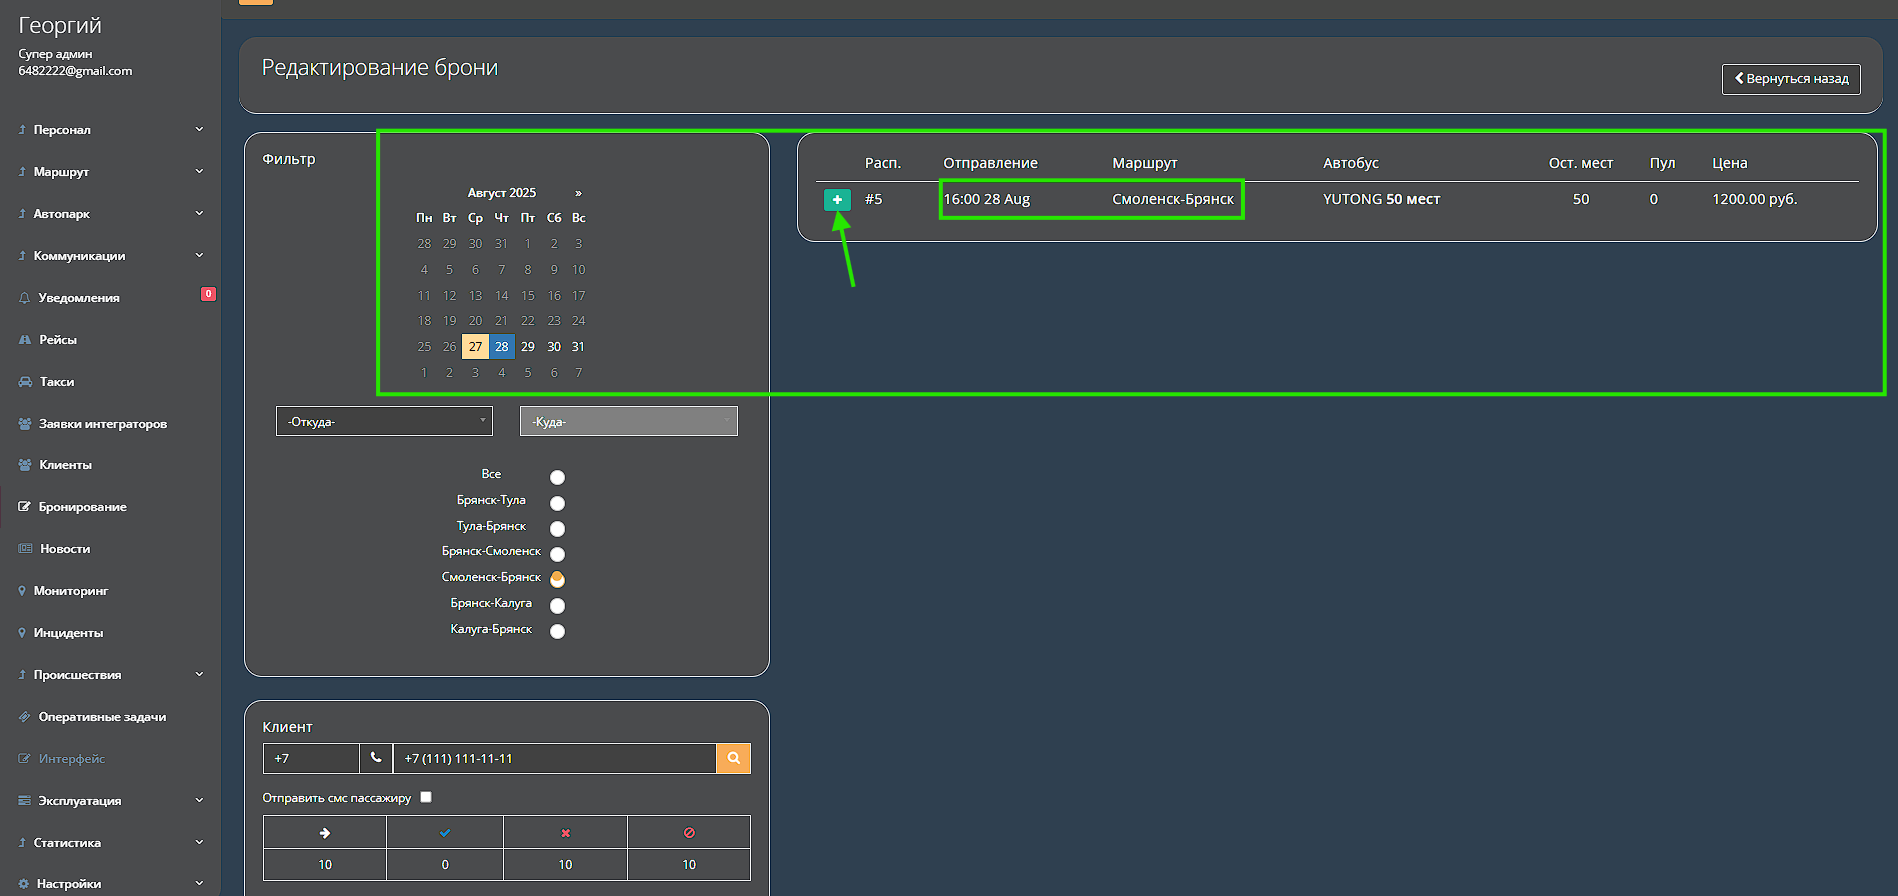This screenshot has height=896, width=1898.
Task: Click the white arrow status icon
Action: (x=325, y=833)
